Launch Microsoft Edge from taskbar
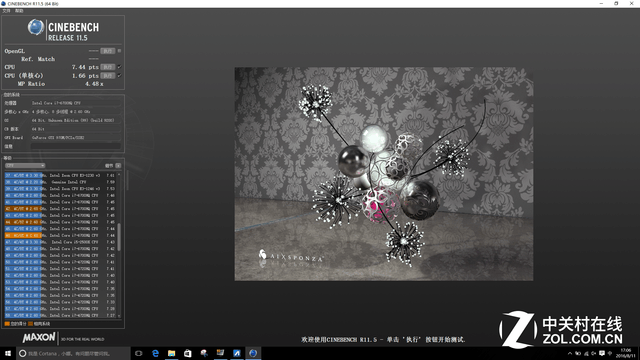Image resolution: width=640 pixels, height=360 pixels. click(155, 353)
